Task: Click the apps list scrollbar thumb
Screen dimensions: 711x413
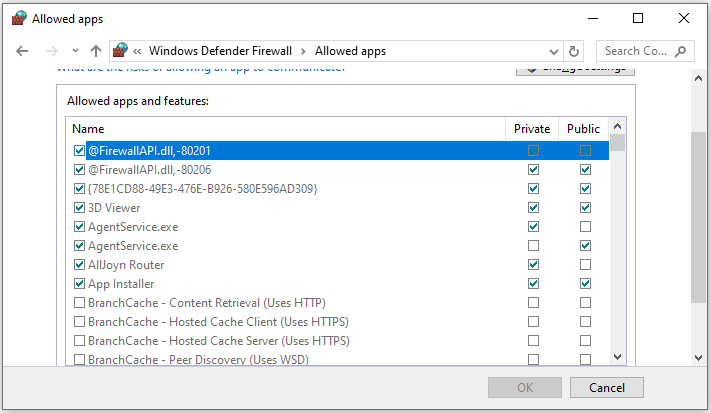Action: 617,142
